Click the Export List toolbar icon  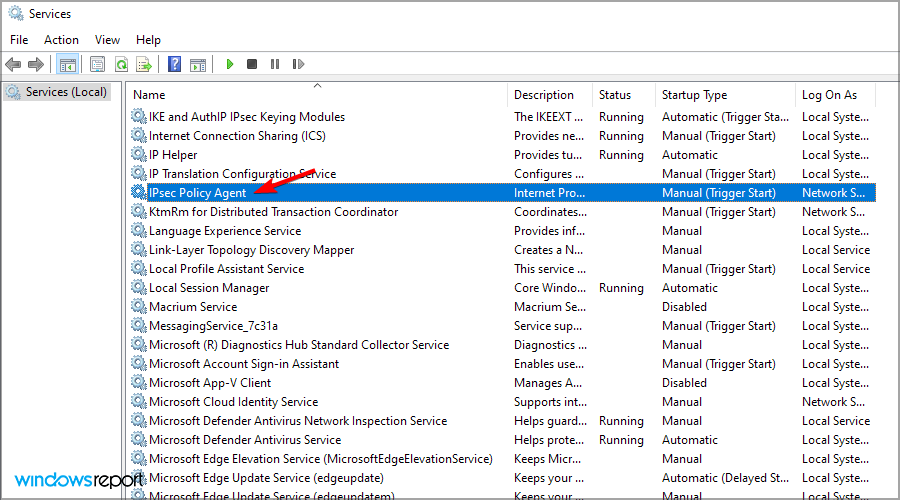click(x=144, y=64)
